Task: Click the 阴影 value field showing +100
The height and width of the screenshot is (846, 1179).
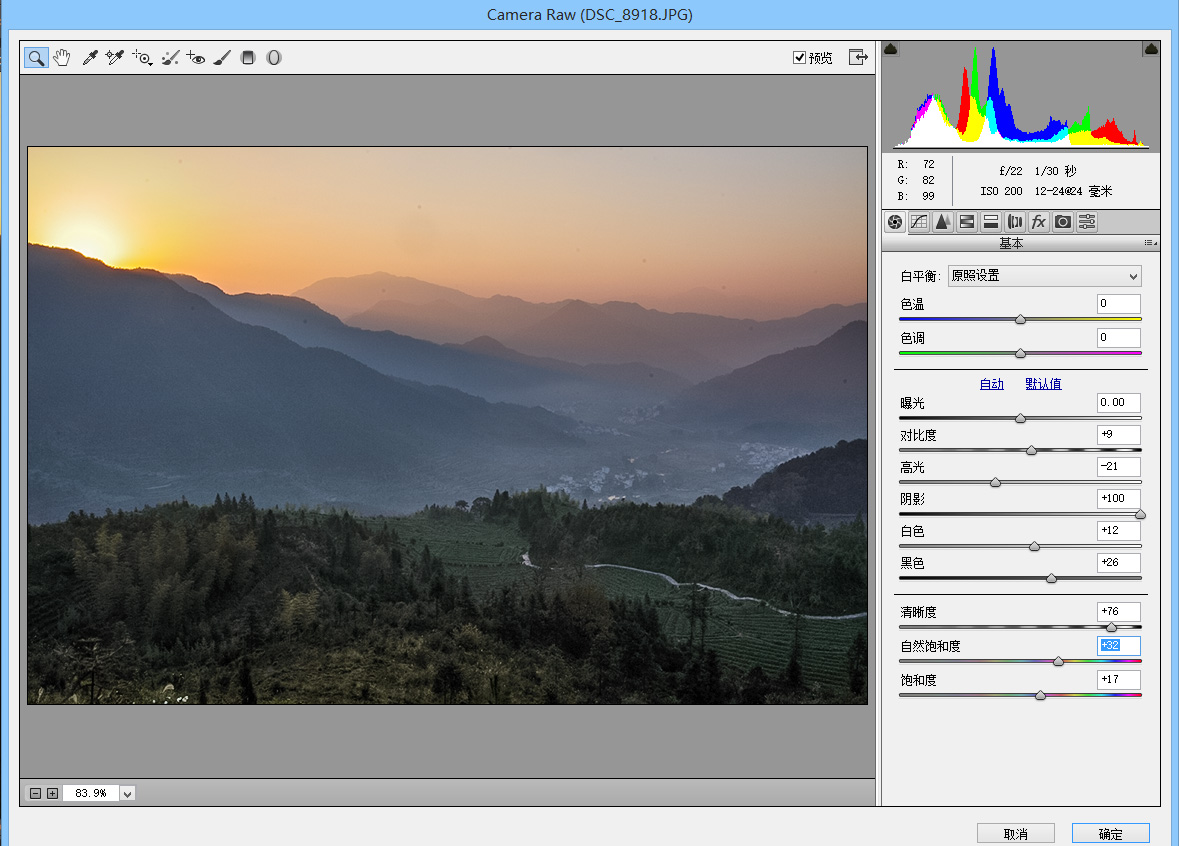Action: pyautogui.click(x=1119, y=499)
